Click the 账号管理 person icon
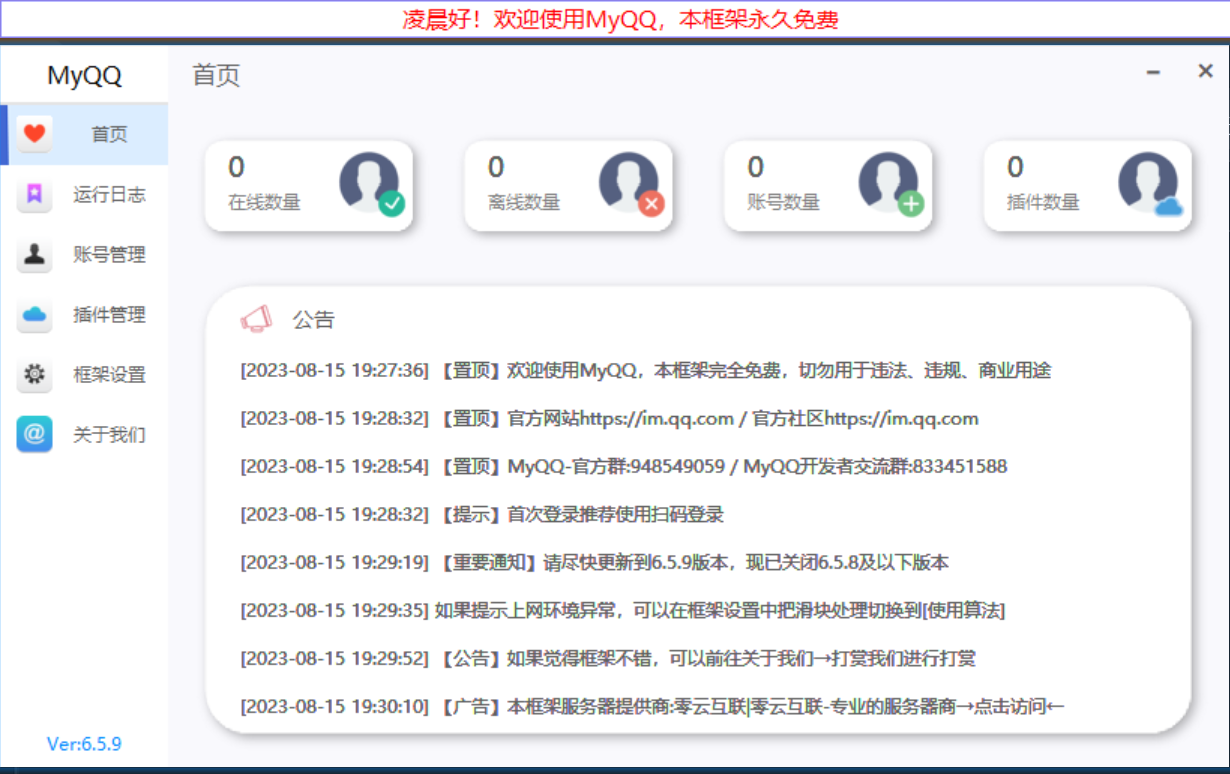1230x774 pixels. pyautogui.click(x=33, y=255)
